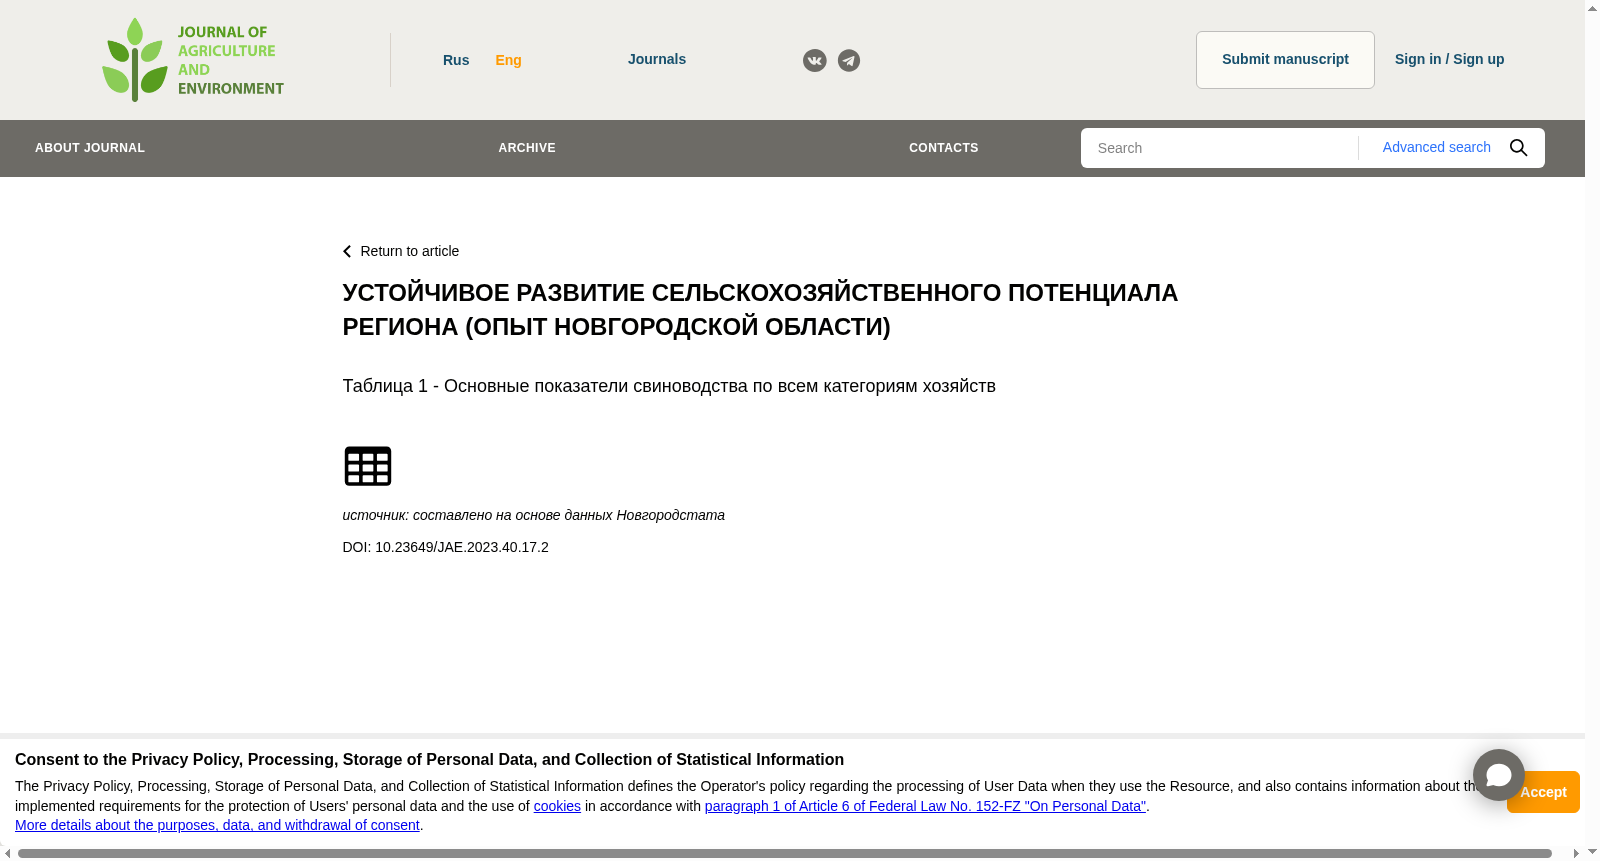Open the About Journal menu
Viewport: 1600px width, 861px height.
pyautogui.click(x=90, y=148)
